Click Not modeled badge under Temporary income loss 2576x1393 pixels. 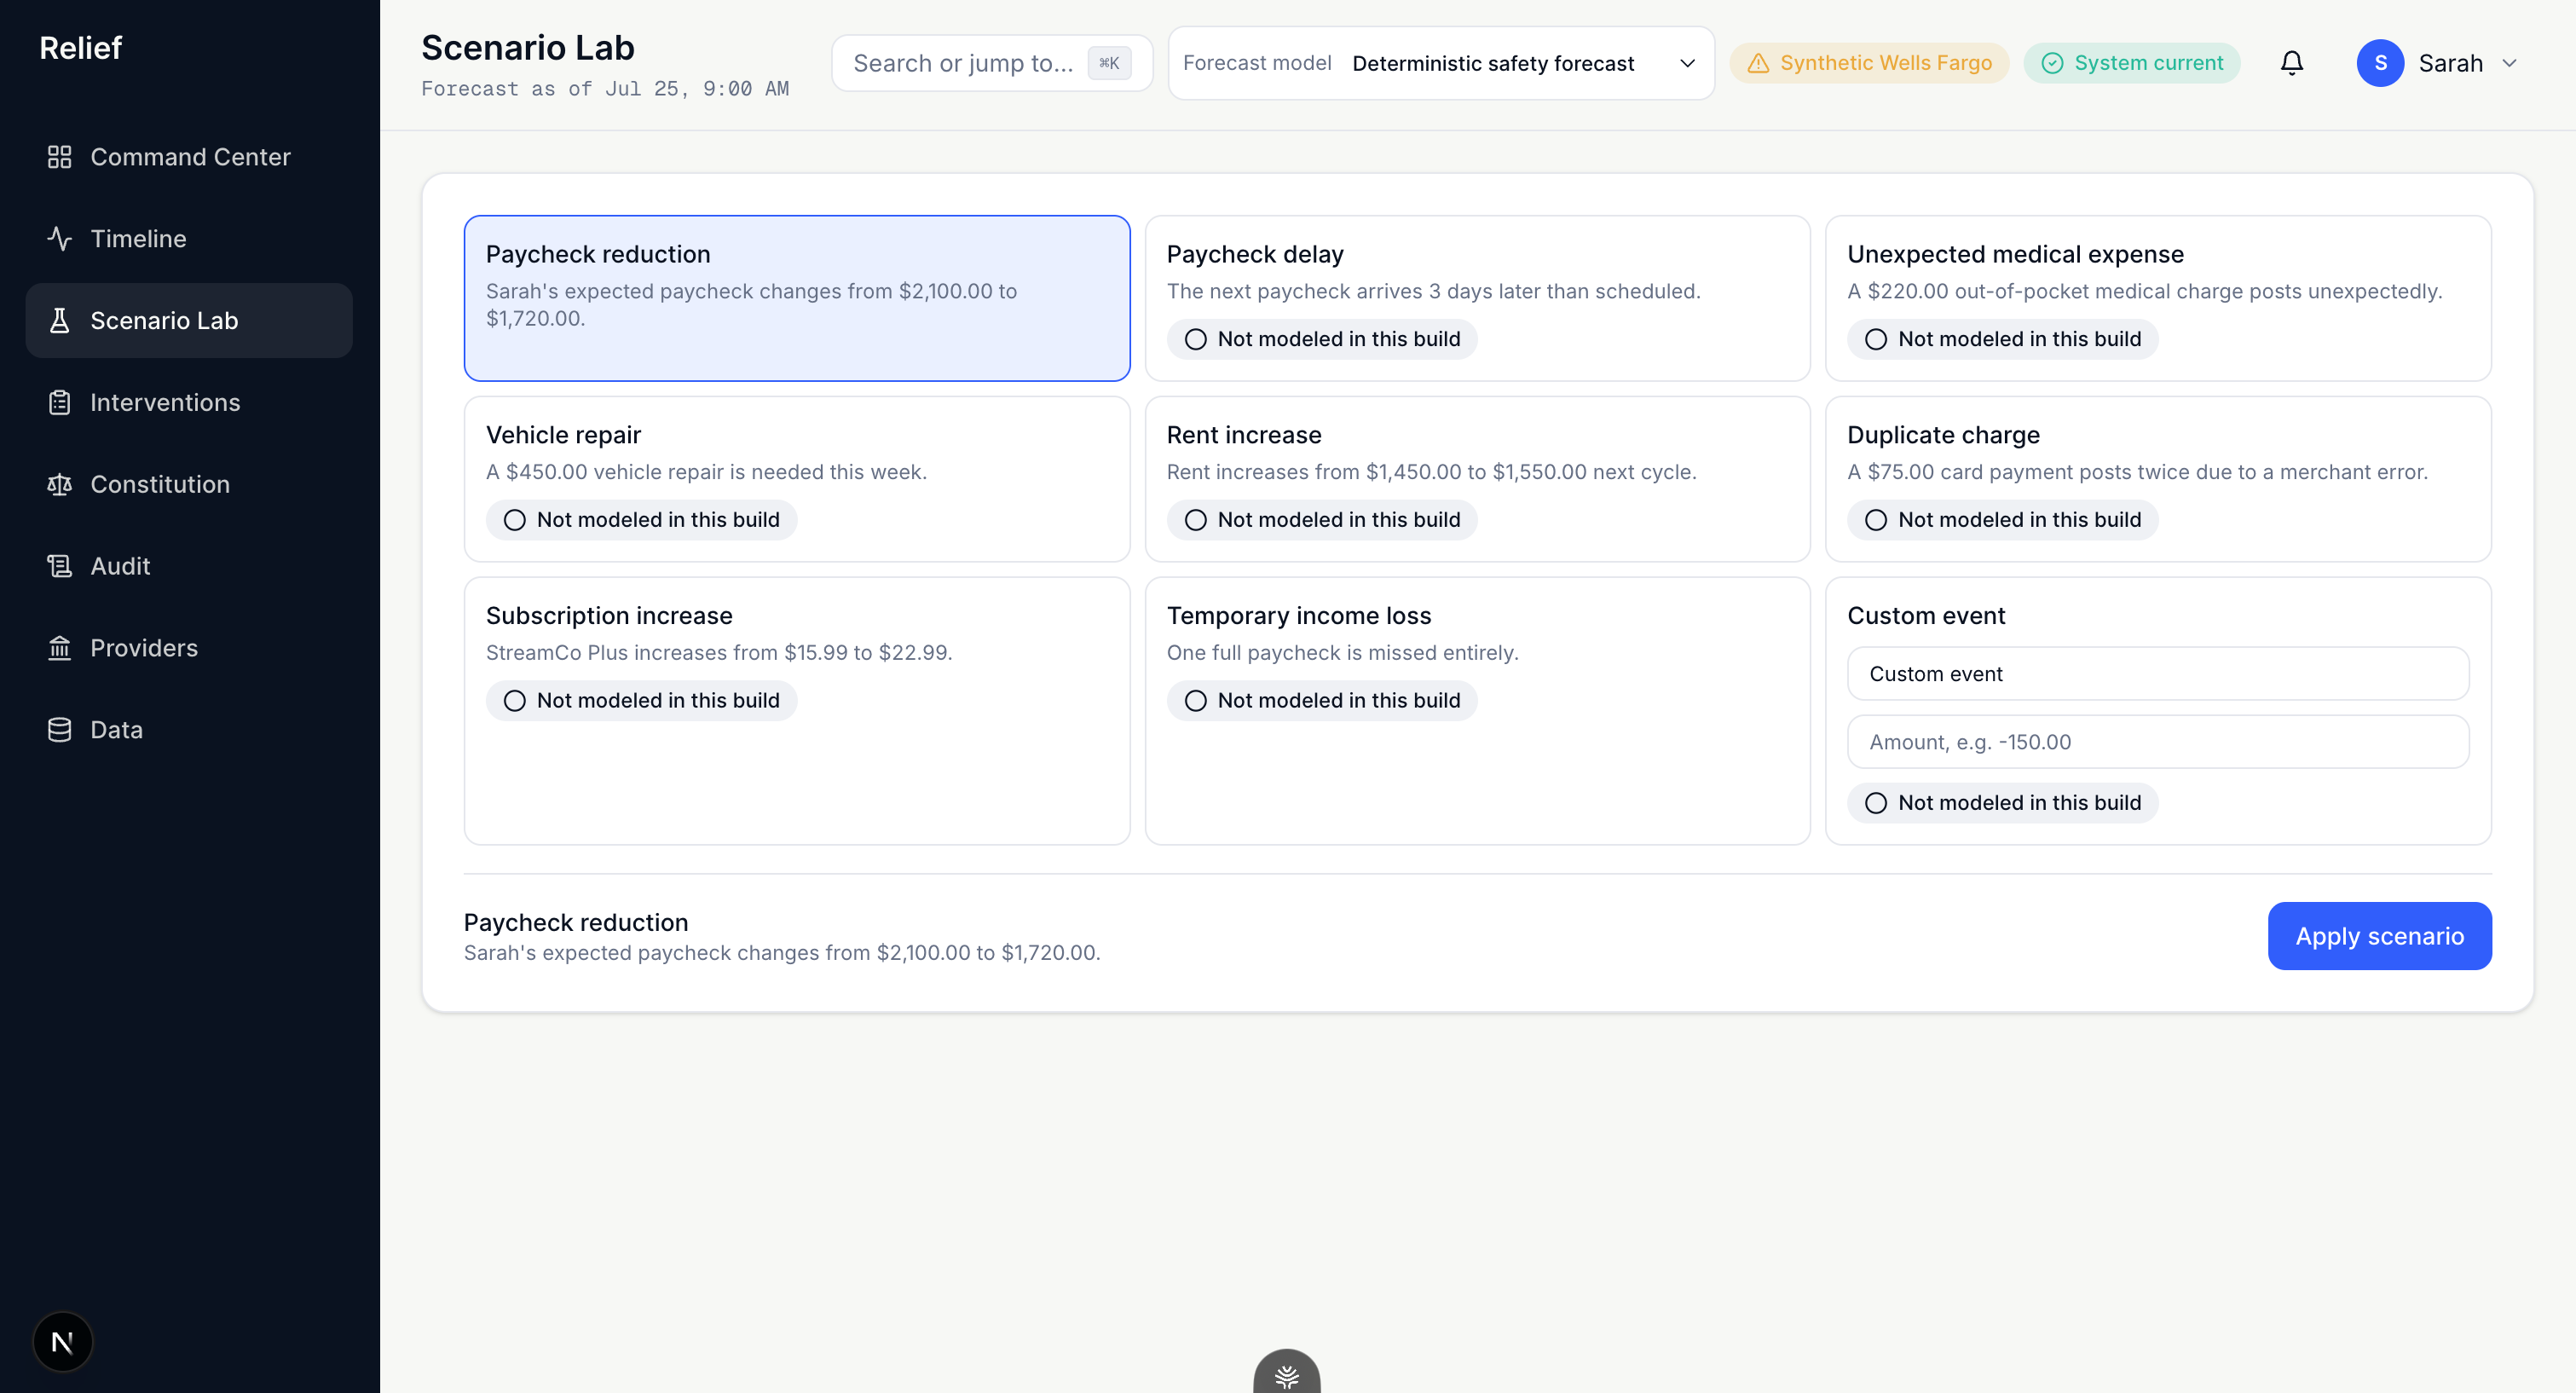point(1321,701)
